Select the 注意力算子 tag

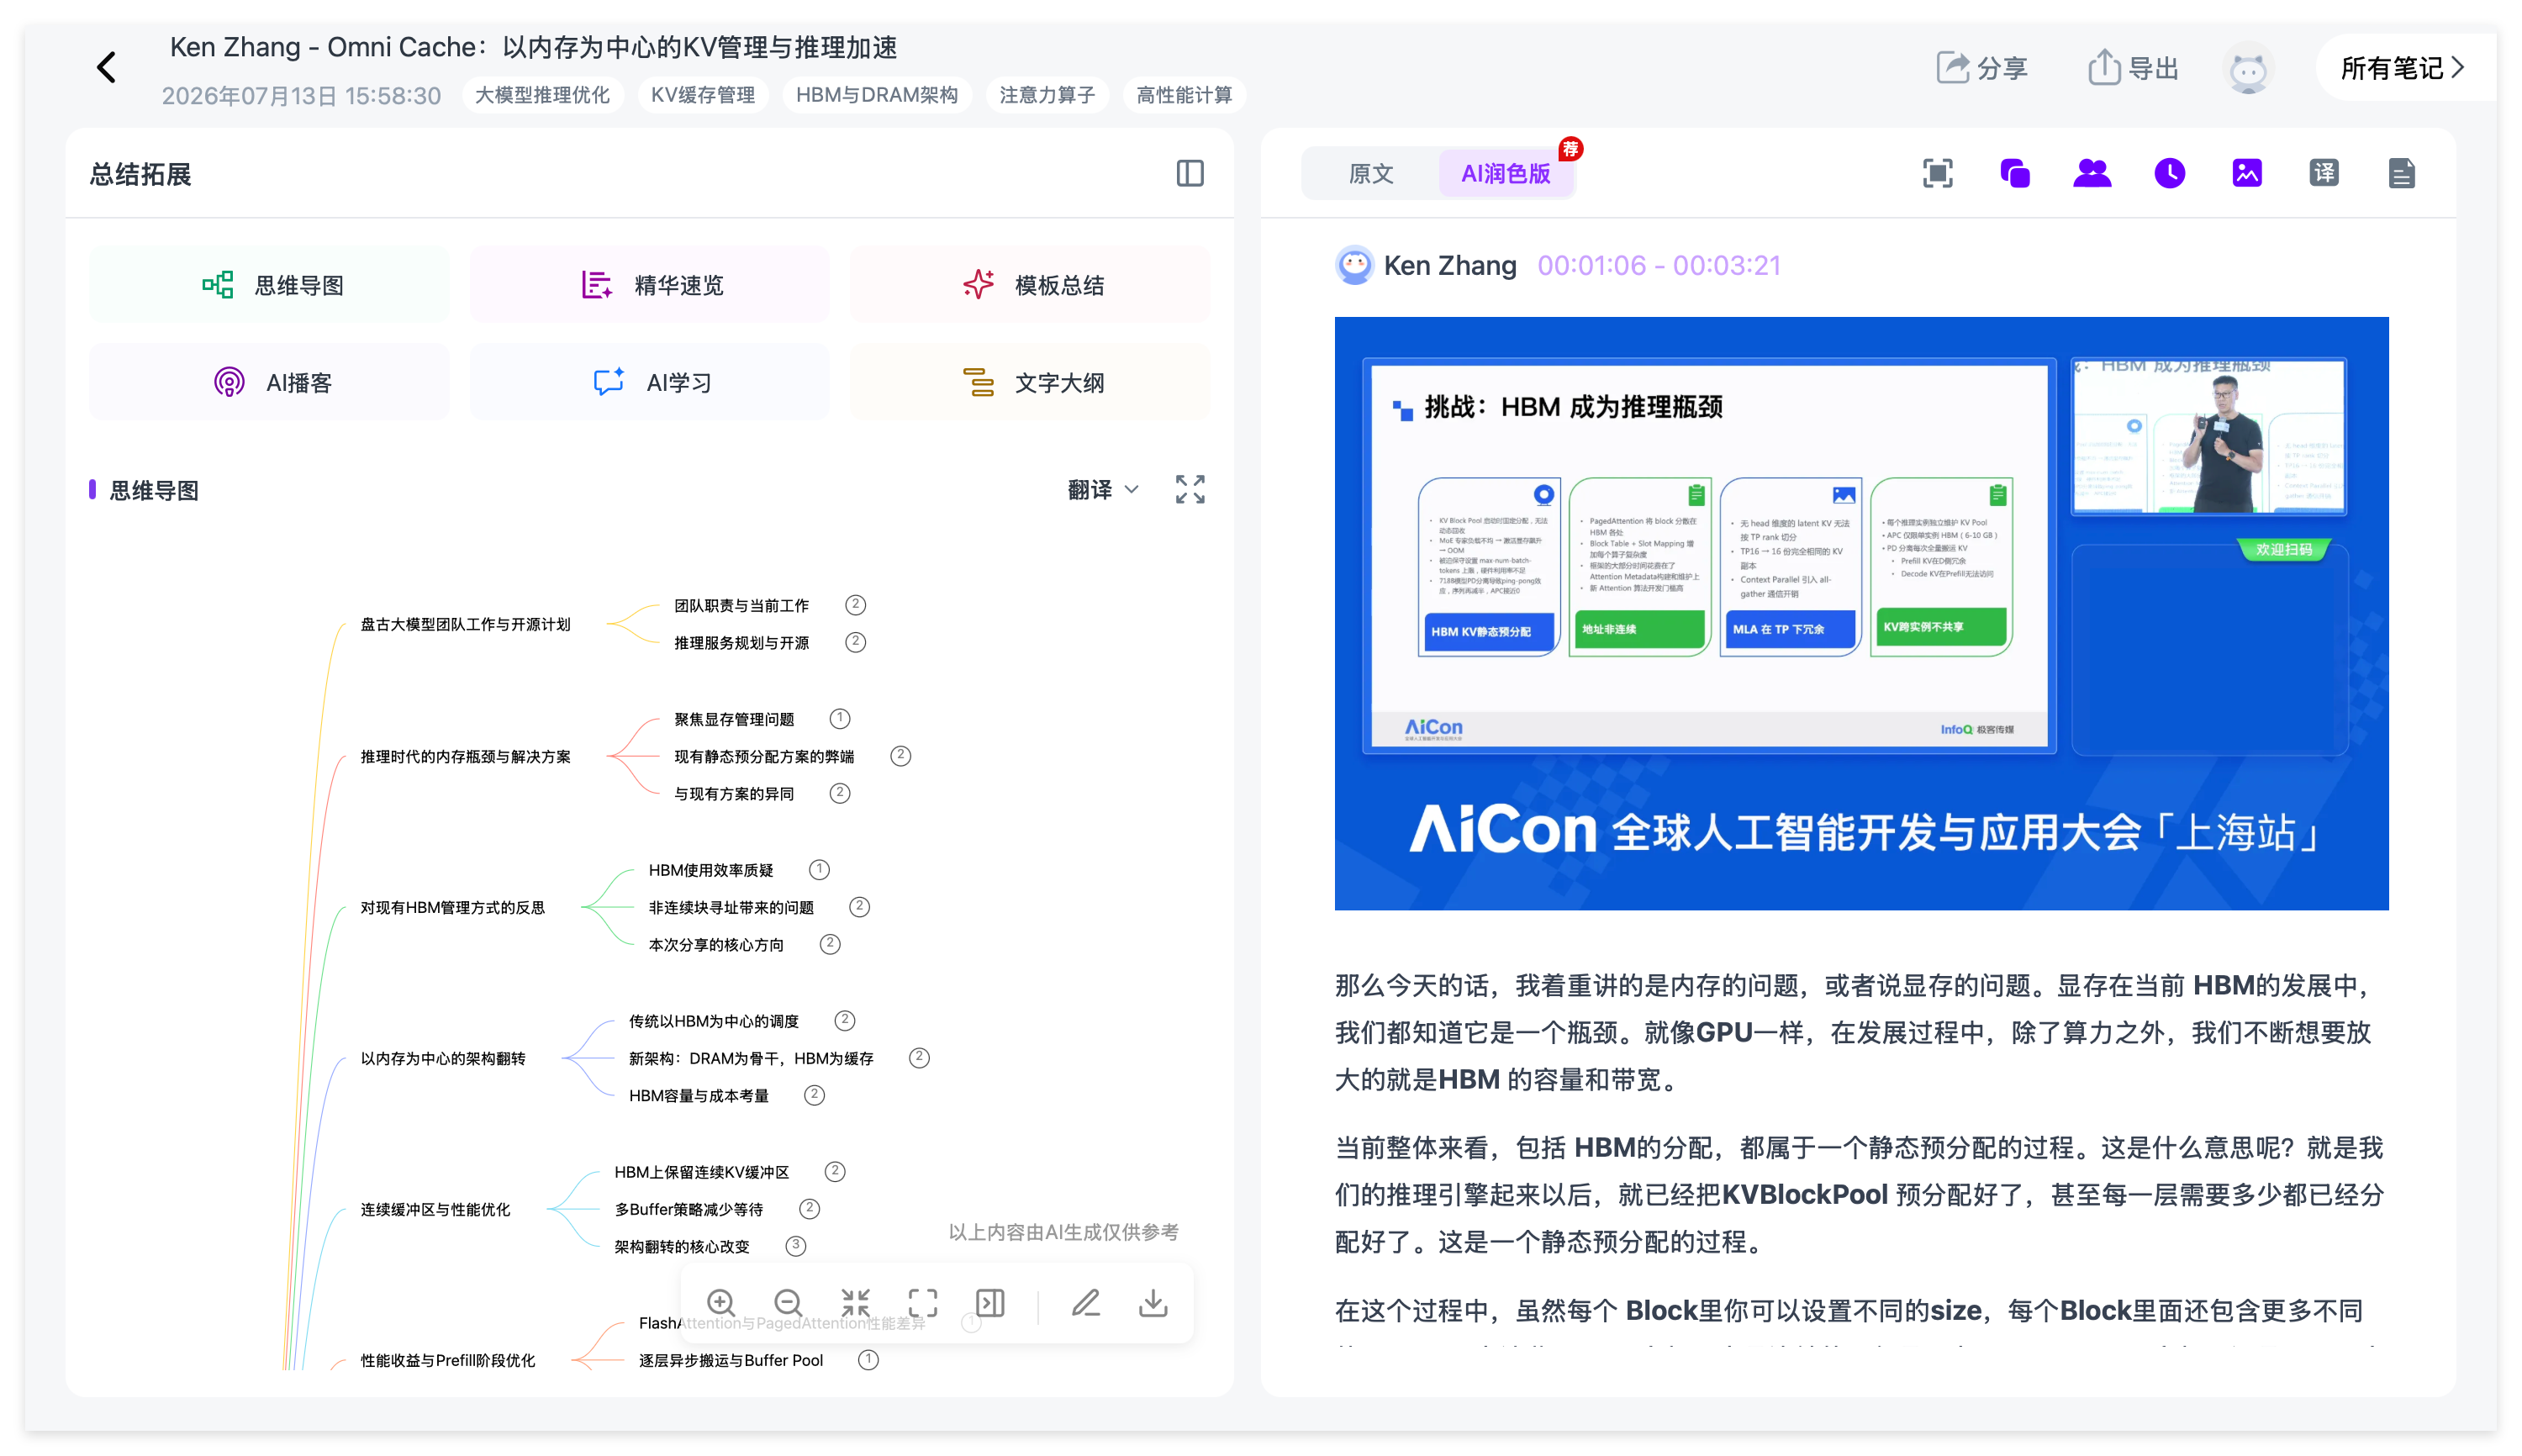coord(1047,95)
